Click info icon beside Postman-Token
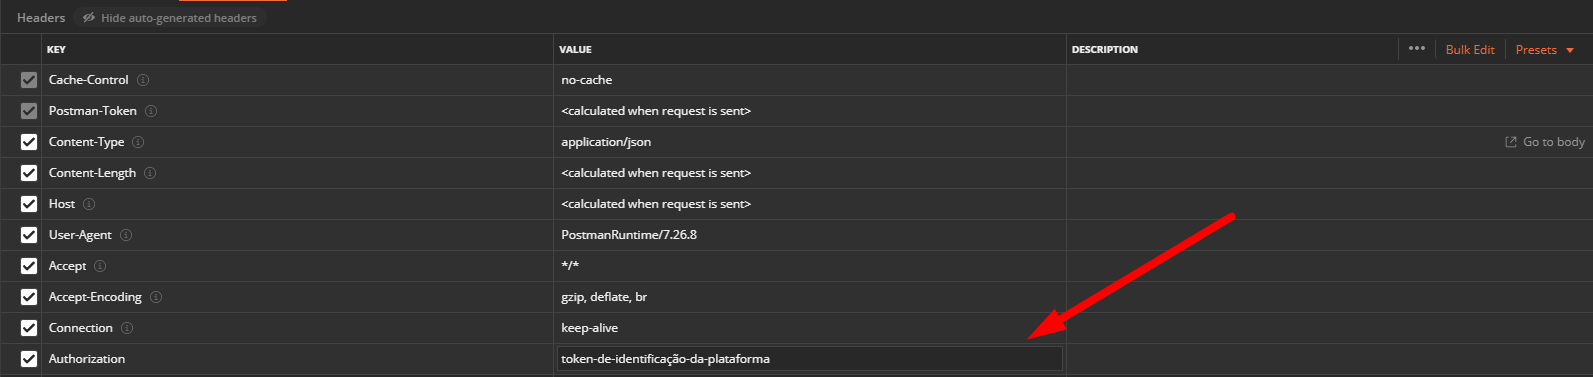 [151, 111]
